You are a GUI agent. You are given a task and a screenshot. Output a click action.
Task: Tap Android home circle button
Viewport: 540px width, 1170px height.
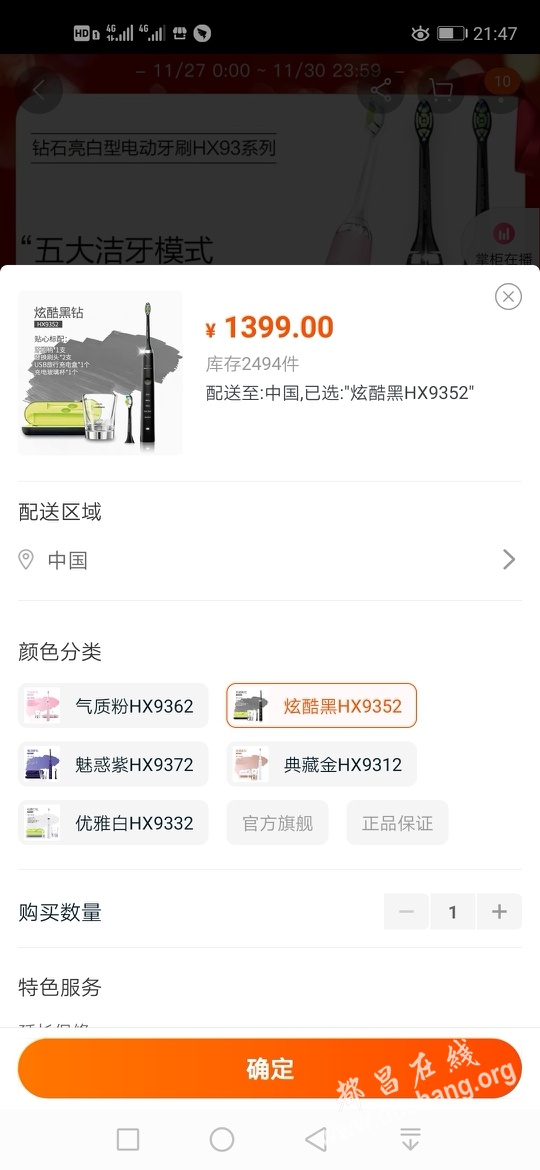(222, 1139)
